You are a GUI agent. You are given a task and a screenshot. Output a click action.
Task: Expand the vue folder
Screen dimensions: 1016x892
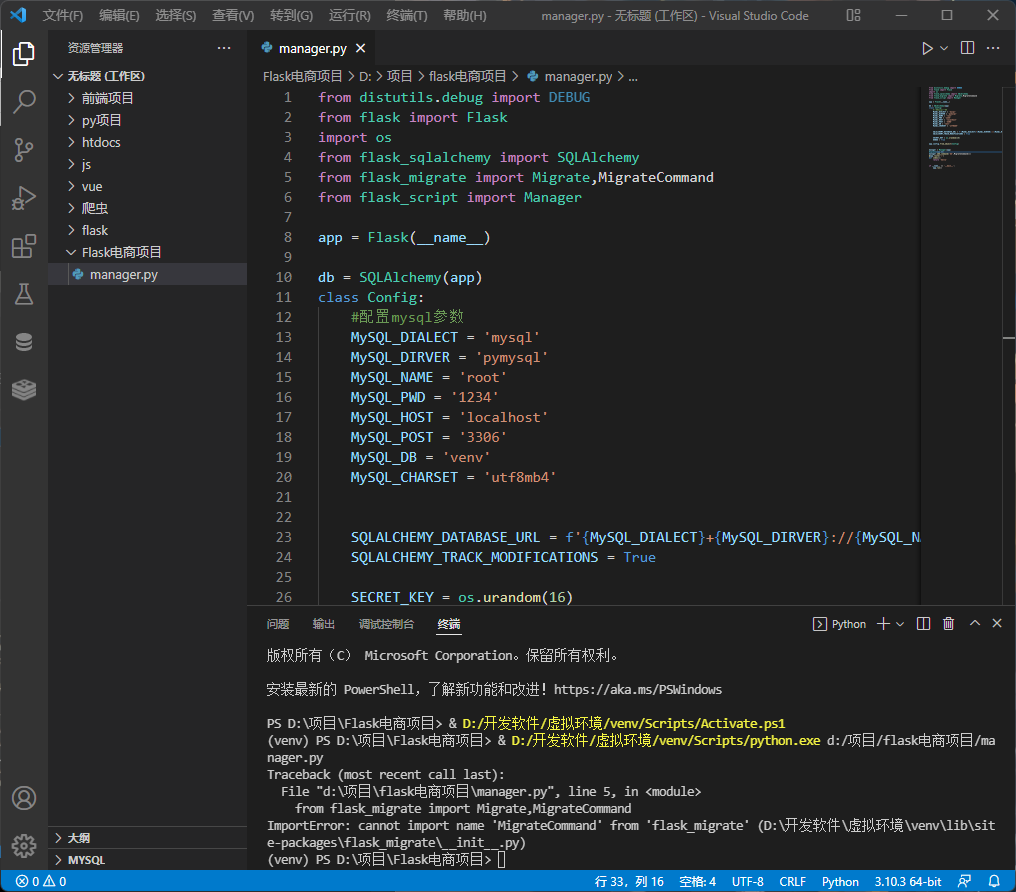[72, 186]
